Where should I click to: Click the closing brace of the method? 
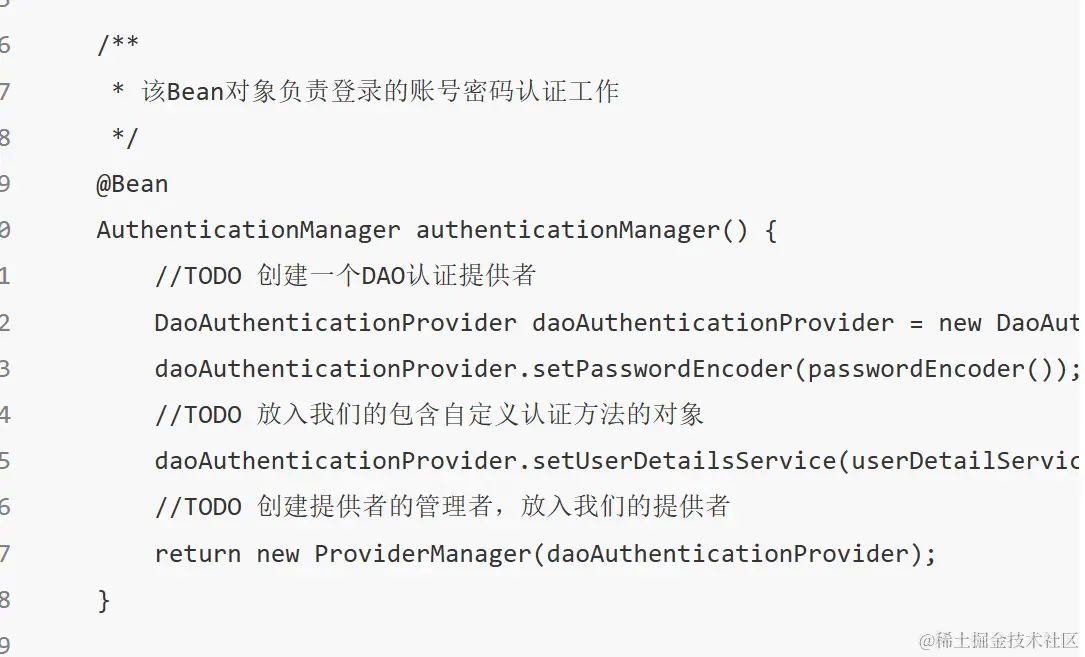tap(104, 600)
